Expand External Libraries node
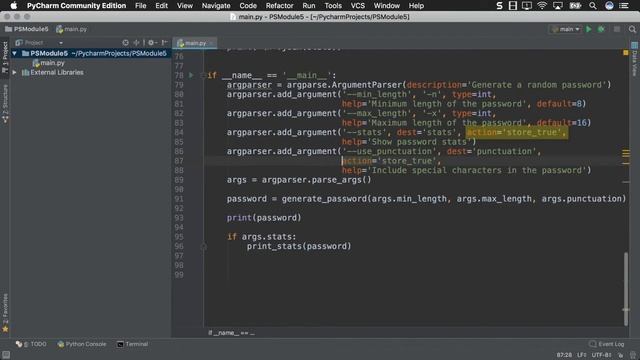This screenshot has height=360, width=640. tap(14, 72)
